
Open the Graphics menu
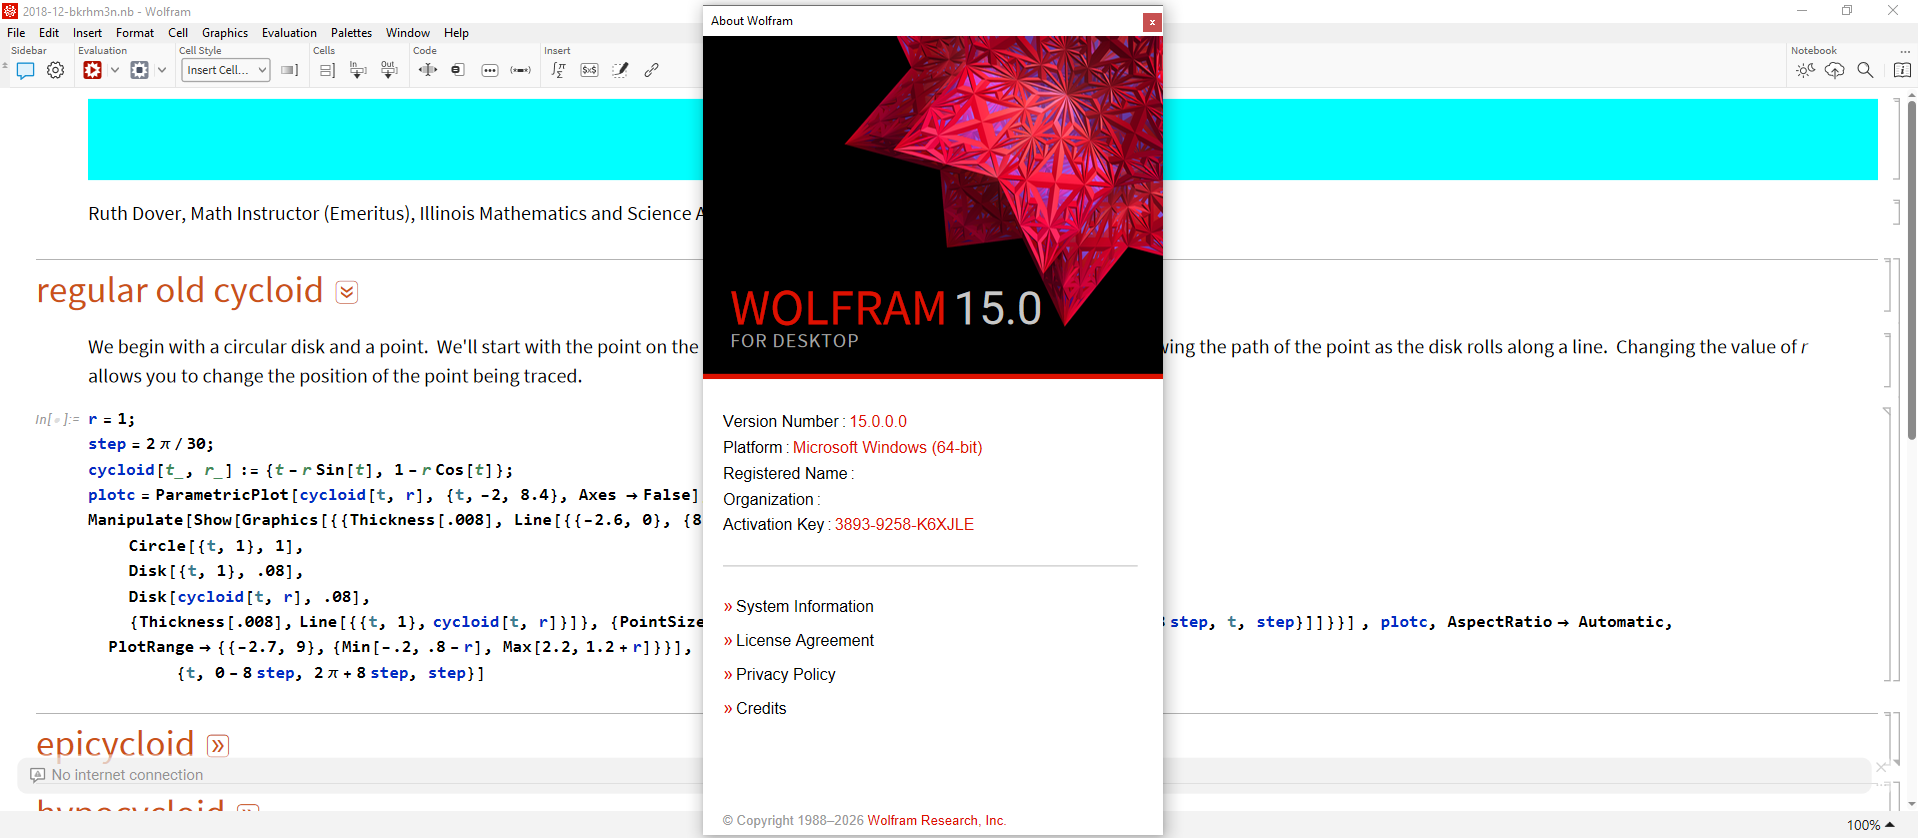click(225, 33)
